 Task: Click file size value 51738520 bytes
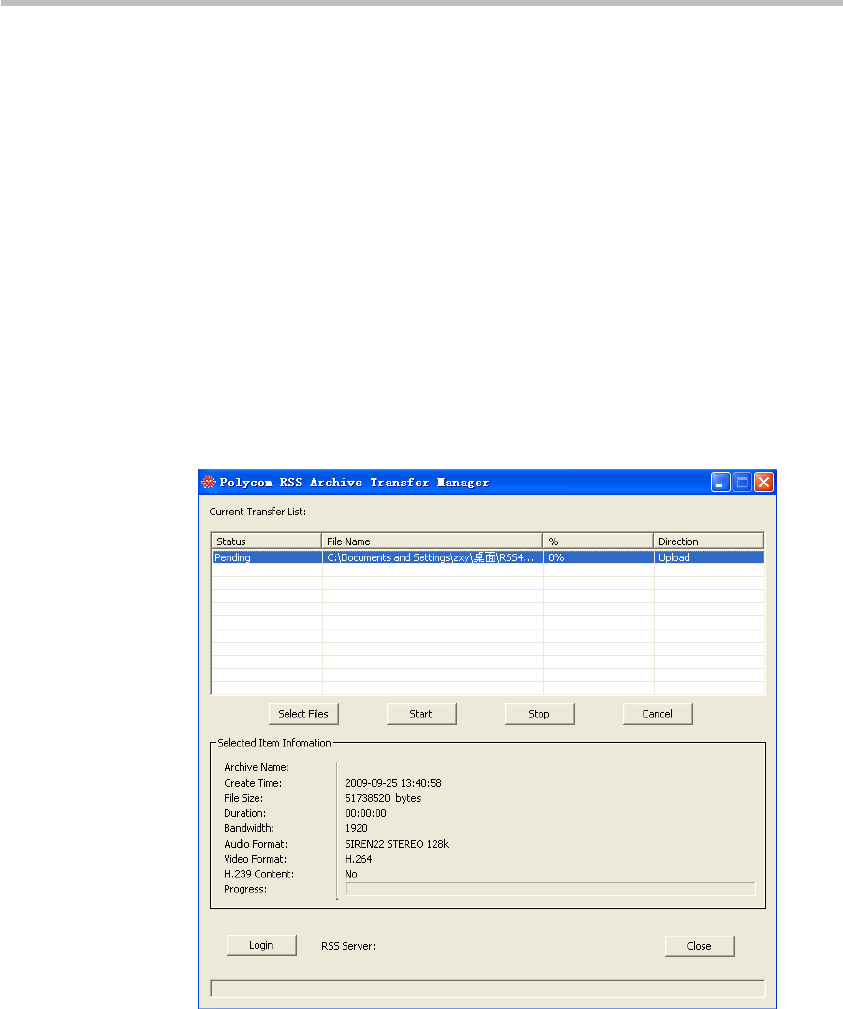click(x=383, y=798)
